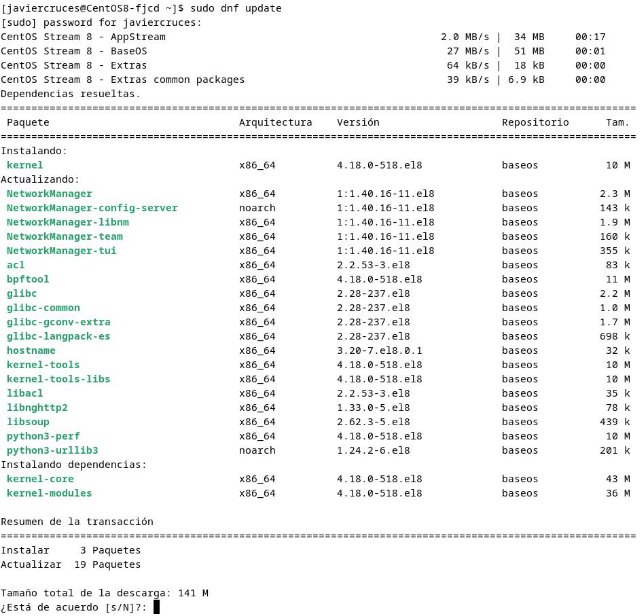Click version '1.33.0-5.el8' of libnghttp2
Image resolution: width=643 pixels, height=616 pixels.
[x=373, y=408]
